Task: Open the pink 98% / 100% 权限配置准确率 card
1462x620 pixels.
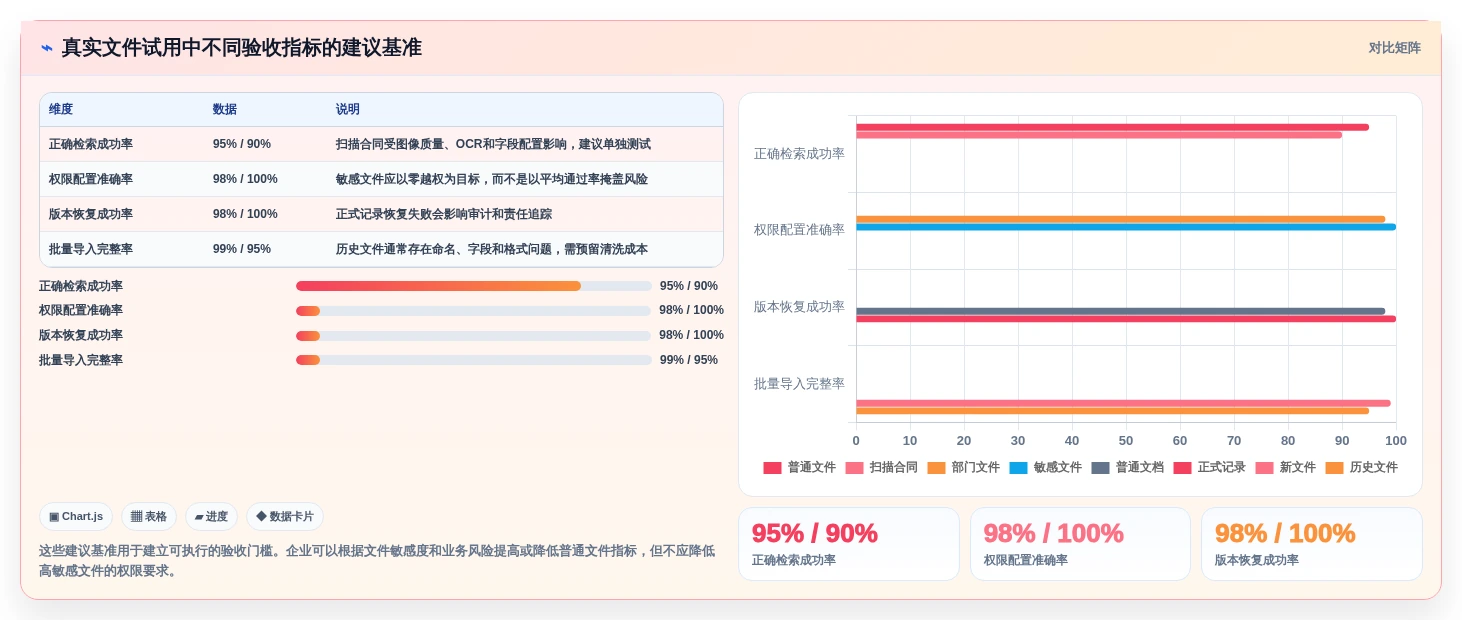Action: pyautogui.click(x=1080, y=544)
